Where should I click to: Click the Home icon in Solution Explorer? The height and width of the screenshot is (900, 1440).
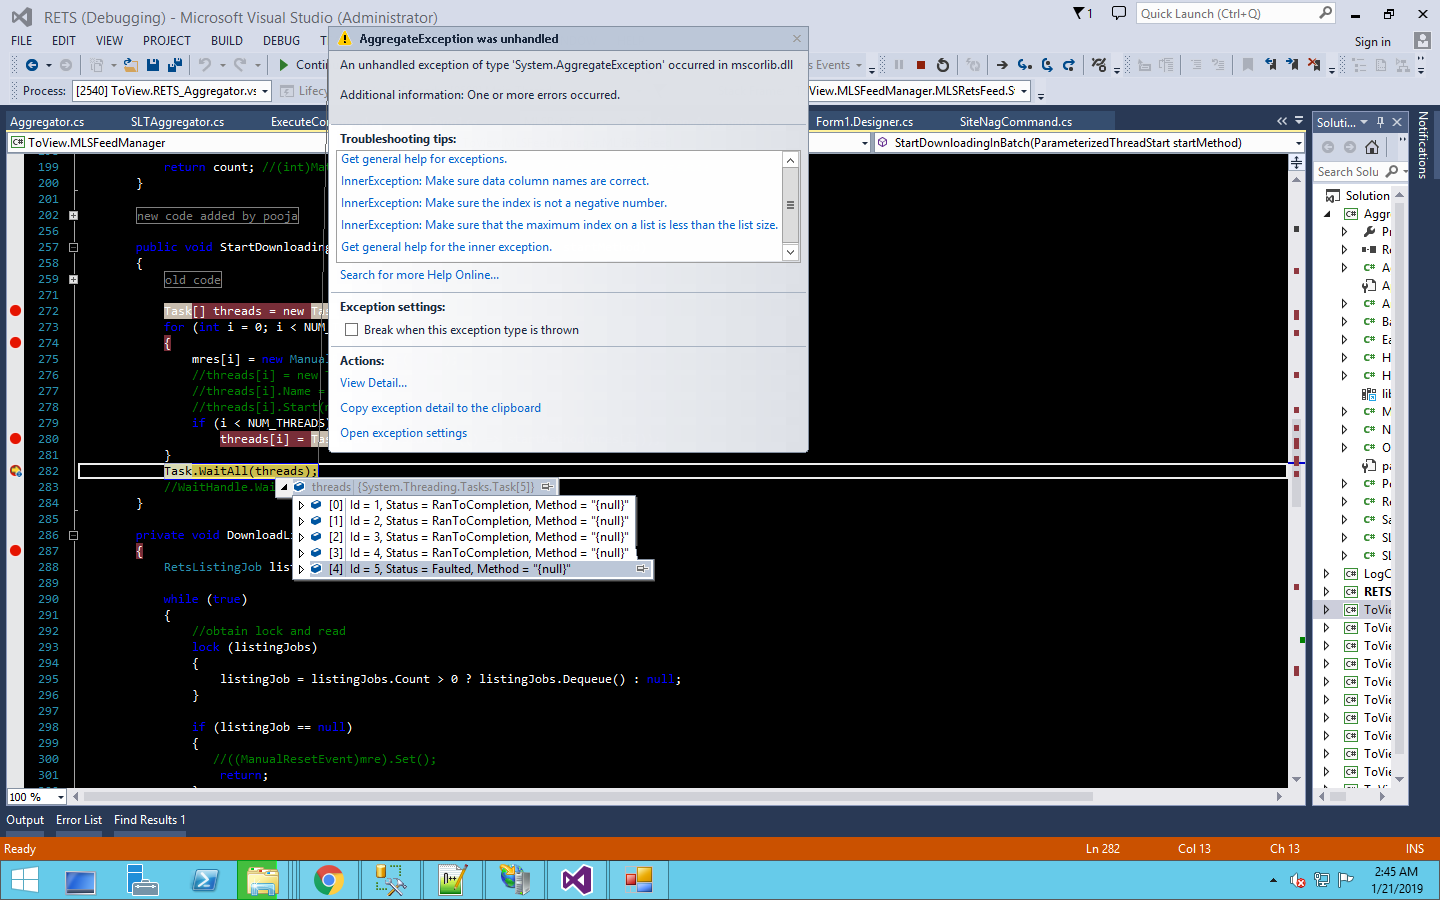[x=1372, y=147]
